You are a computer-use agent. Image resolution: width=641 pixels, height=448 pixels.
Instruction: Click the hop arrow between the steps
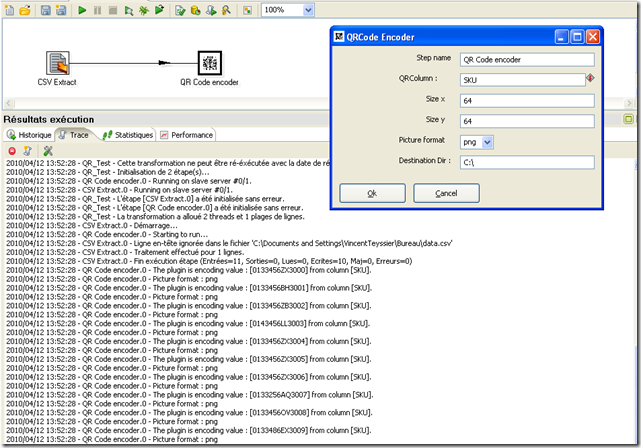[x=164, y=63]
